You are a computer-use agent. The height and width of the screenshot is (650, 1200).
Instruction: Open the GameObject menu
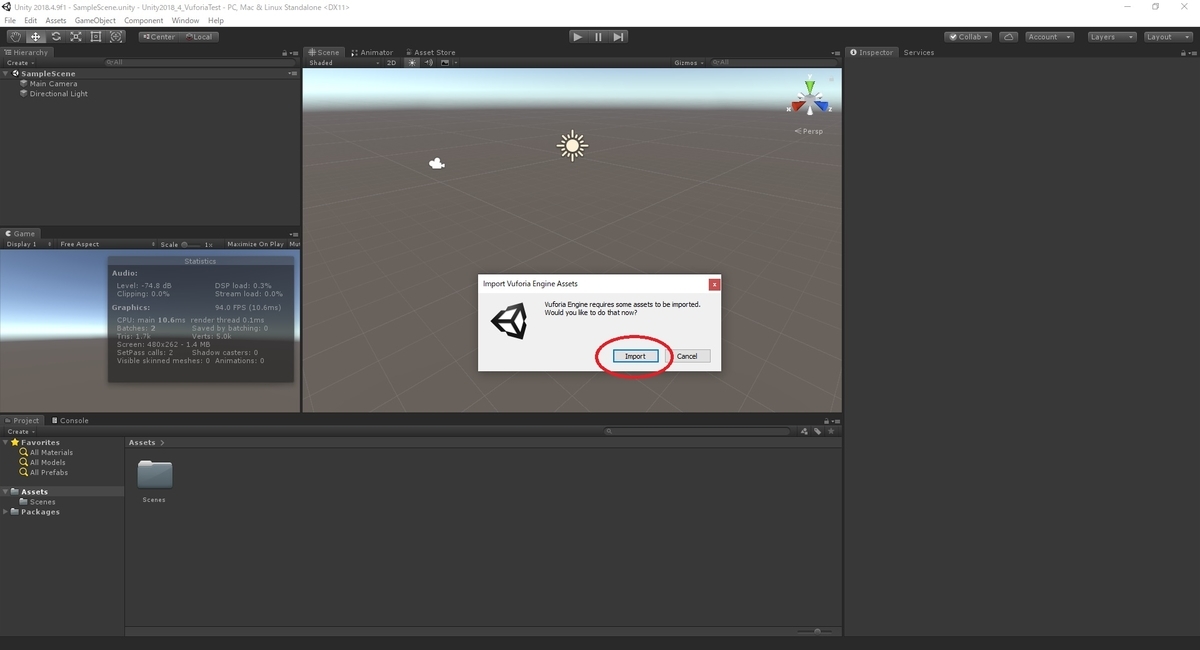(96, 20)
